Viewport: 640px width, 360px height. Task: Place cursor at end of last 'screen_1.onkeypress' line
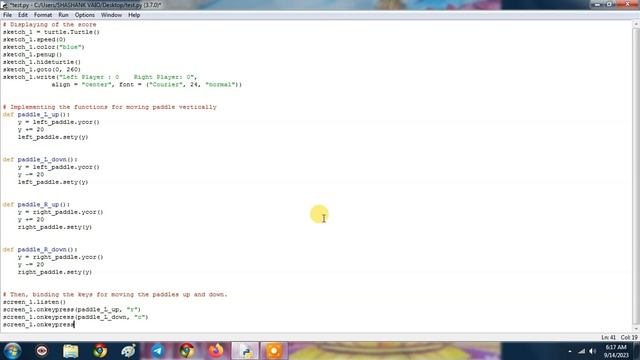pos(74,324)
